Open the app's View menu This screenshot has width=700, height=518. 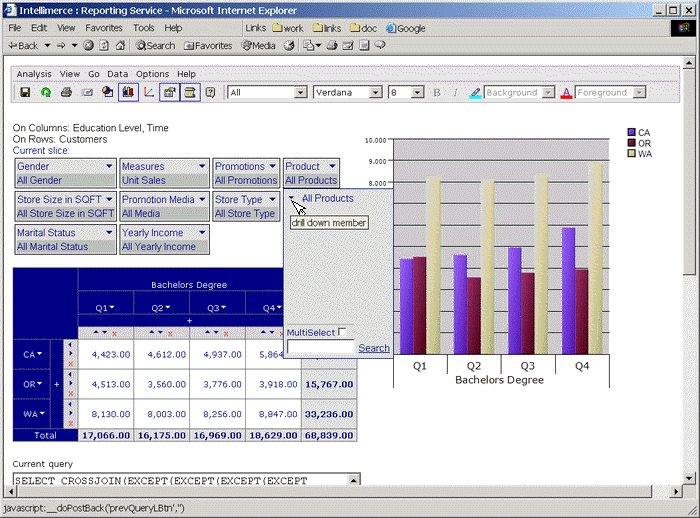click(x=70, y=74)
